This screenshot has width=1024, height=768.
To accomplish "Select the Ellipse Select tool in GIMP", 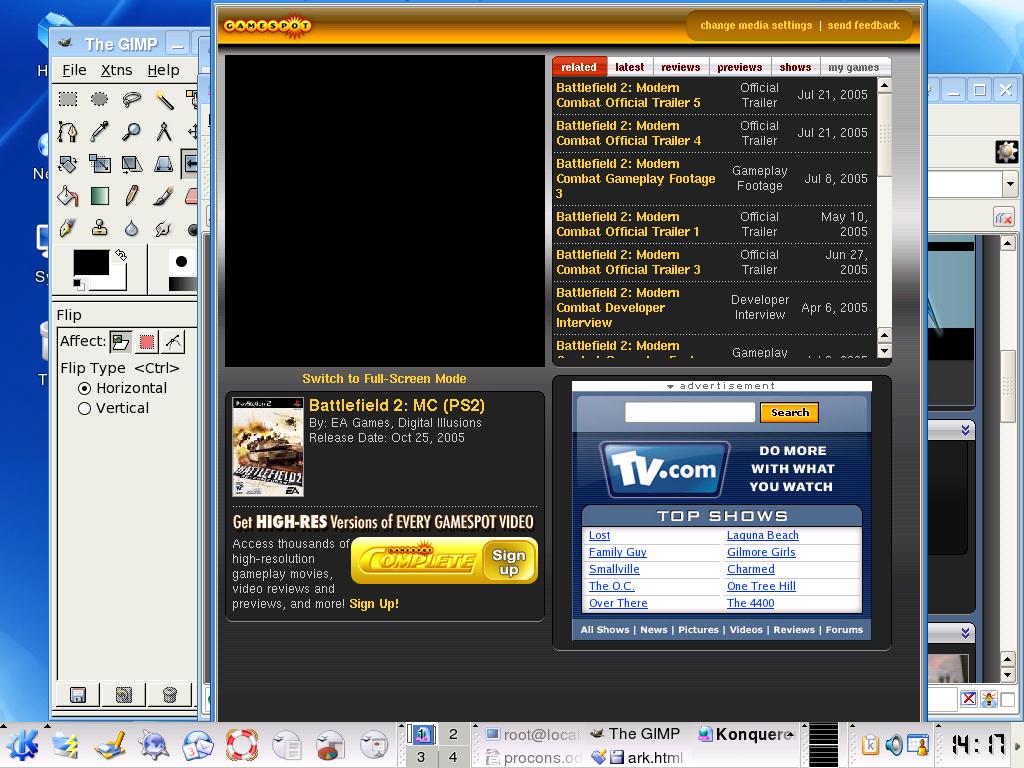I will (x=99, y=99).
